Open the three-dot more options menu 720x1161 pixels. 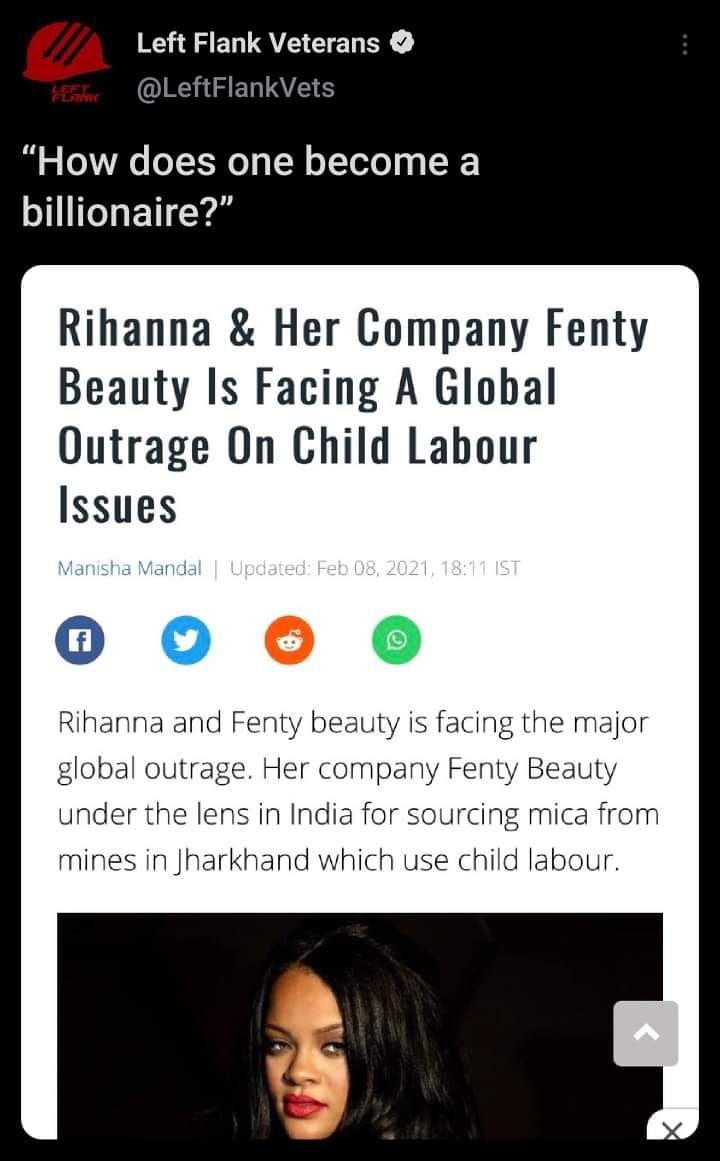[x=685, y=45]
